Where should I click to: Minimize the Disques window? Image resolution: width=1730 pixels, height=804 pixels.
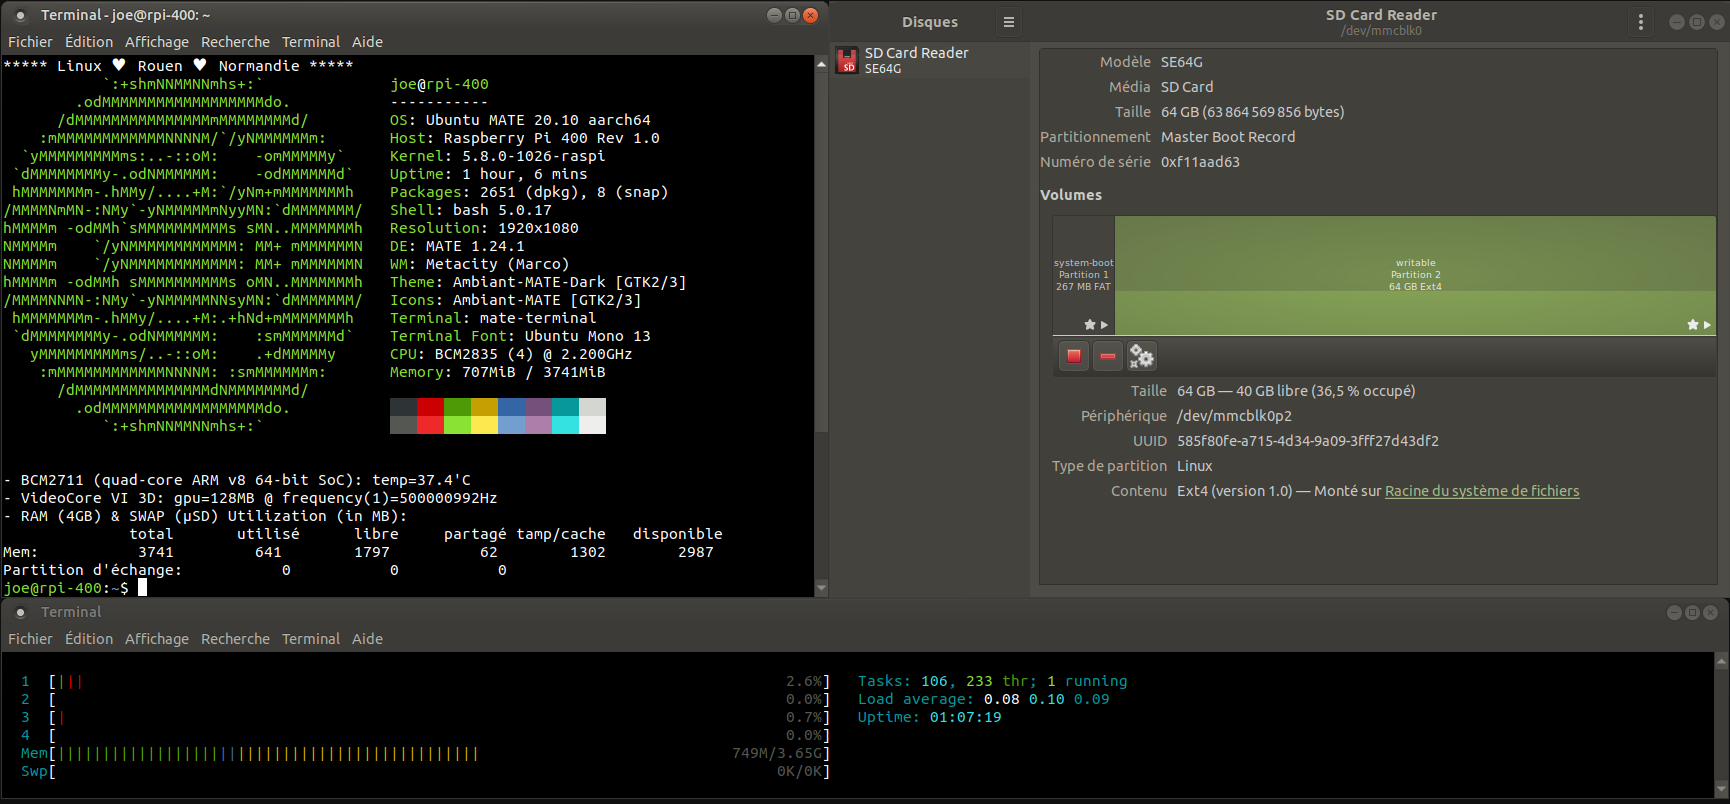[1677, 22]
